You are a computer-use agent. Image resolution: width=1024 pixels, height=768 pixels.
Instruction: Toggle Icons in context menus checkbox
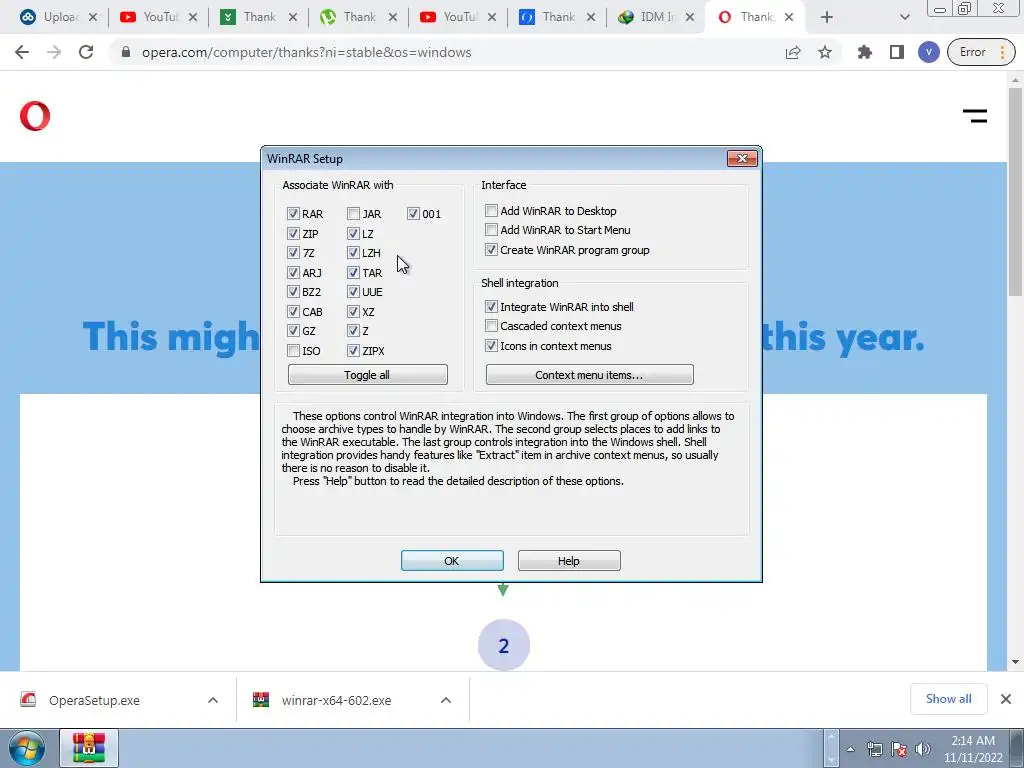[491, 345]
